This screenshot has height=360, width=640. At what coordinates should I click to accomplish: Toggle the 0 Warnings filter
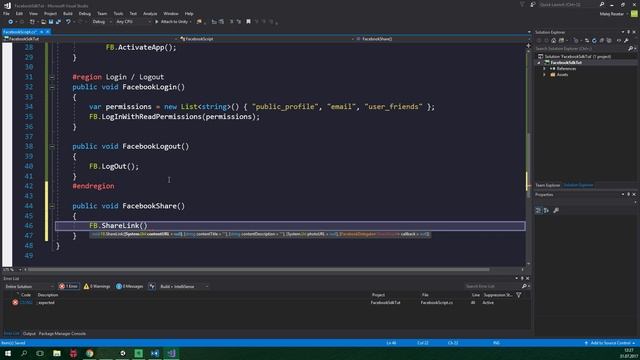[x=97, y=287]
